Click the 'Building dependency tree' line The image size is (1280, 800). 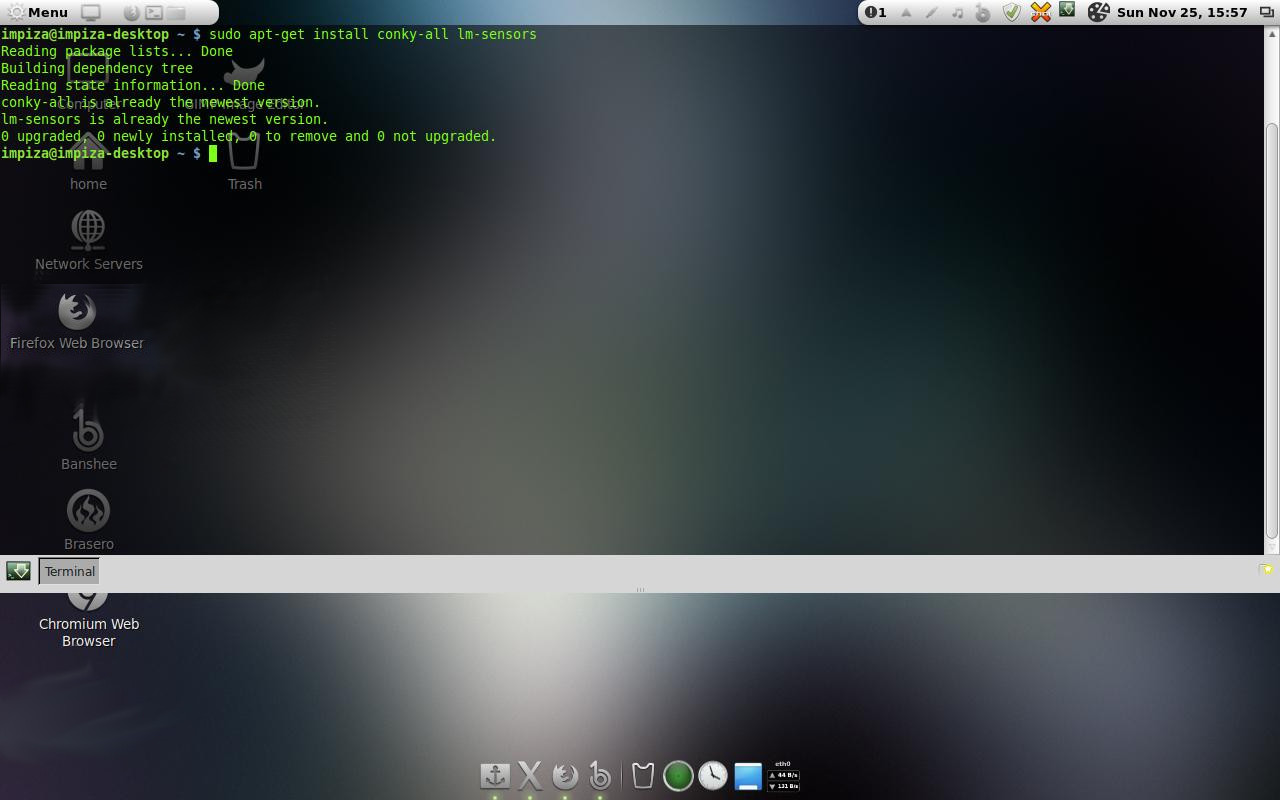(x=97, y=68)
